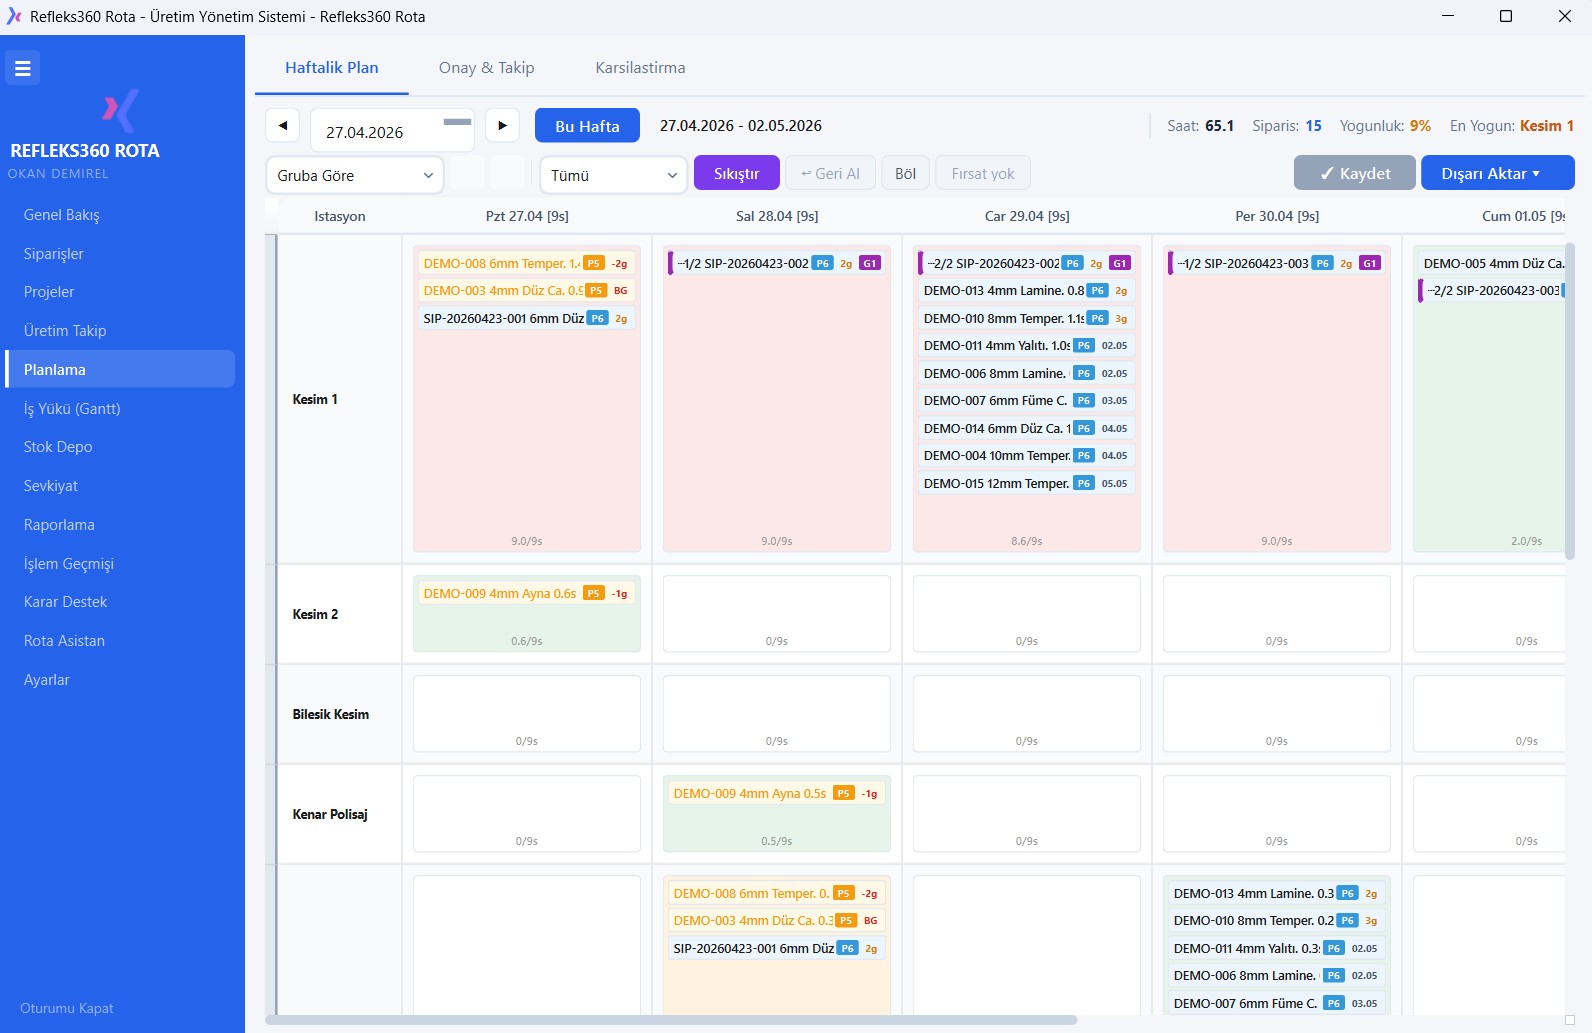Select DEMO-015 12mm Temper task card

click(996, 484)
